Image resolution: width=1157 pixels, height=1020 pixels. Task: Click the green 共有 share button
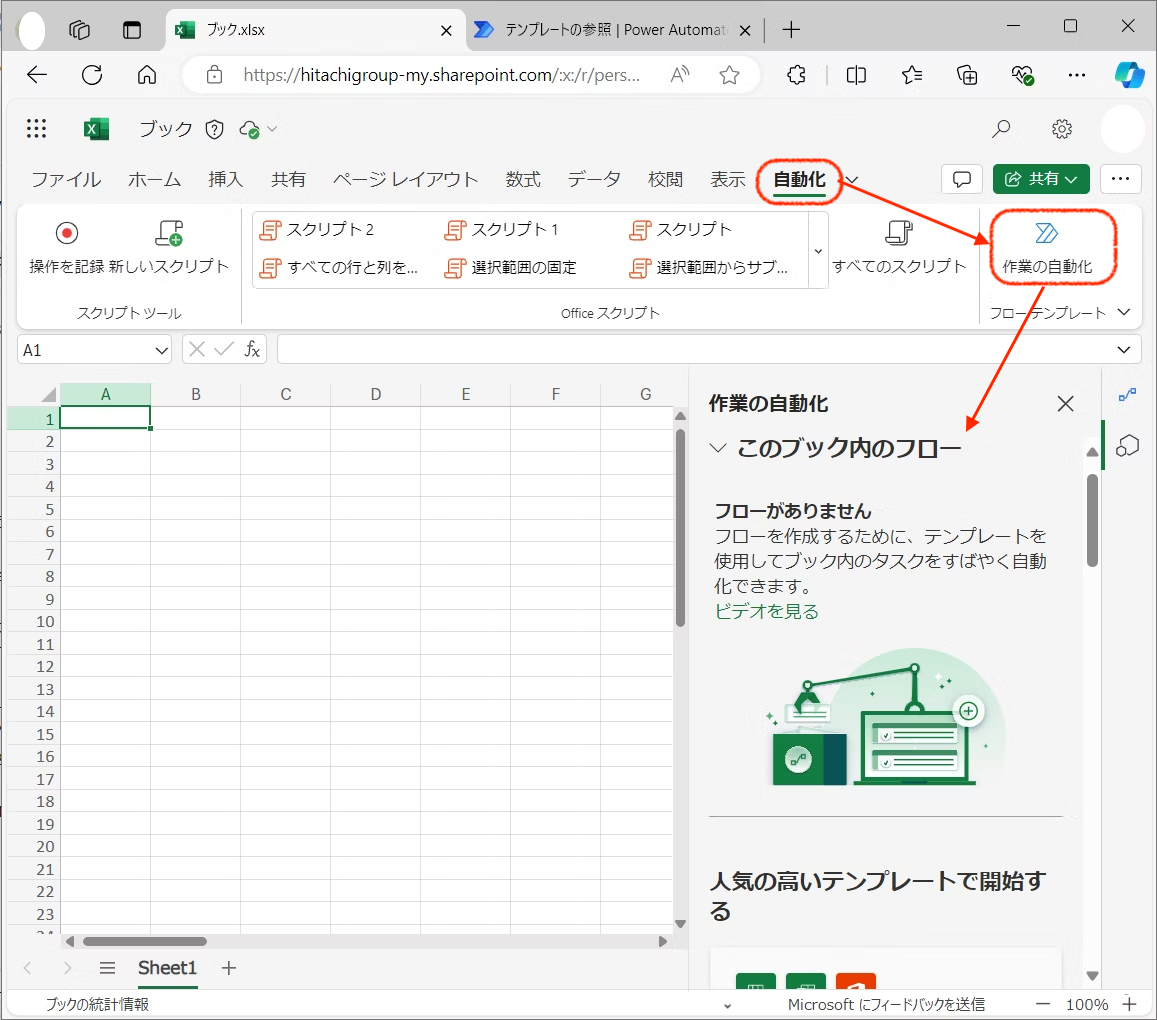point(1040,179)
